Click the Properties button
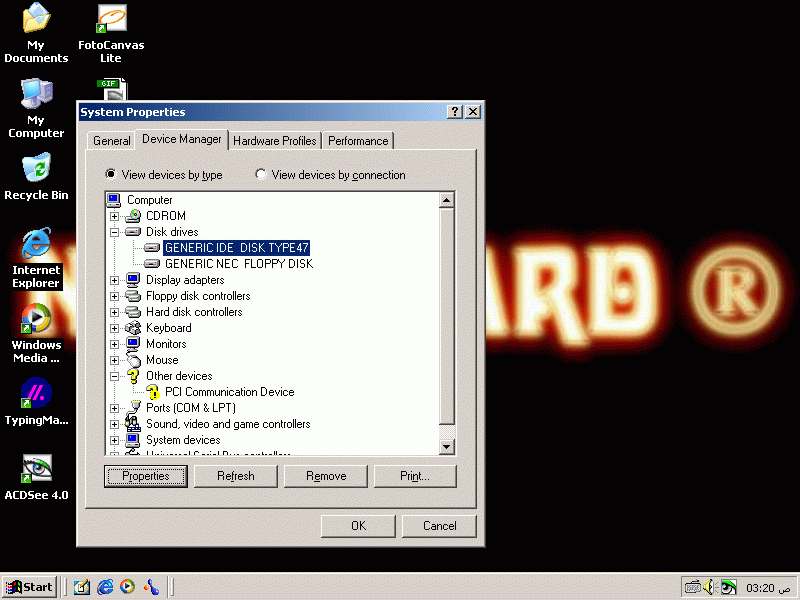The image size is (800, 600). click(146, 476)
